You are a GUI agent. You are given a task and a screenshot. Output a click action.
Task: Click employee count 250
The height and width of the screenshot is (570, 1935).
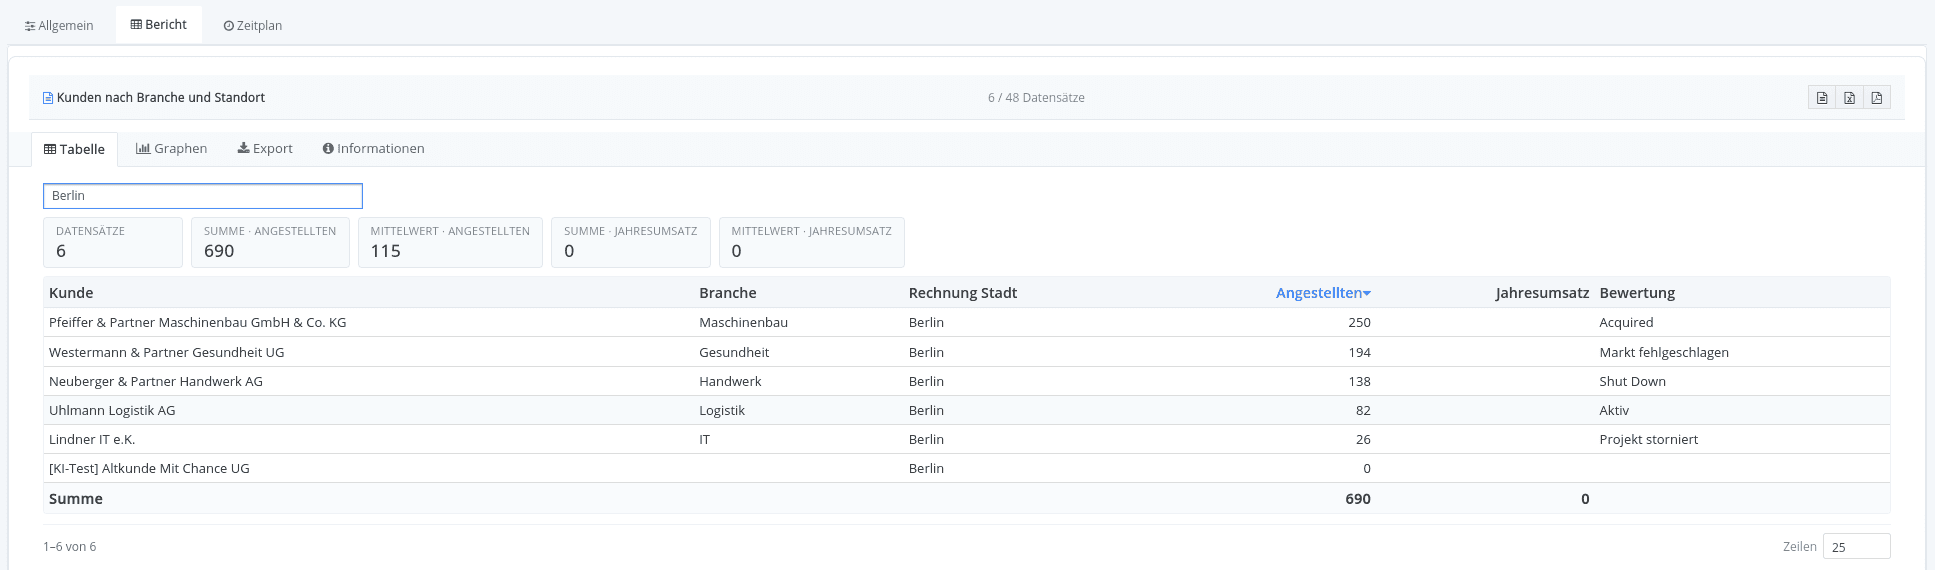pos(1359,322)
